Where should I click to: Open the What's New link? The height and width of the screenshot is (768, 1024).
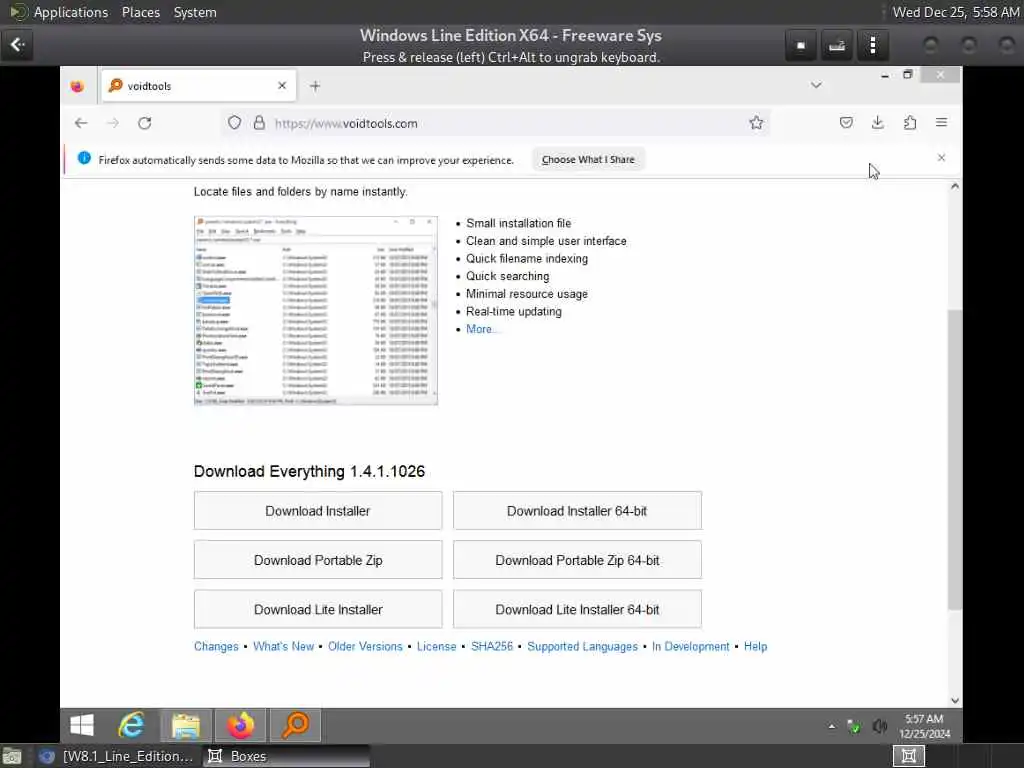coord(283,646)
